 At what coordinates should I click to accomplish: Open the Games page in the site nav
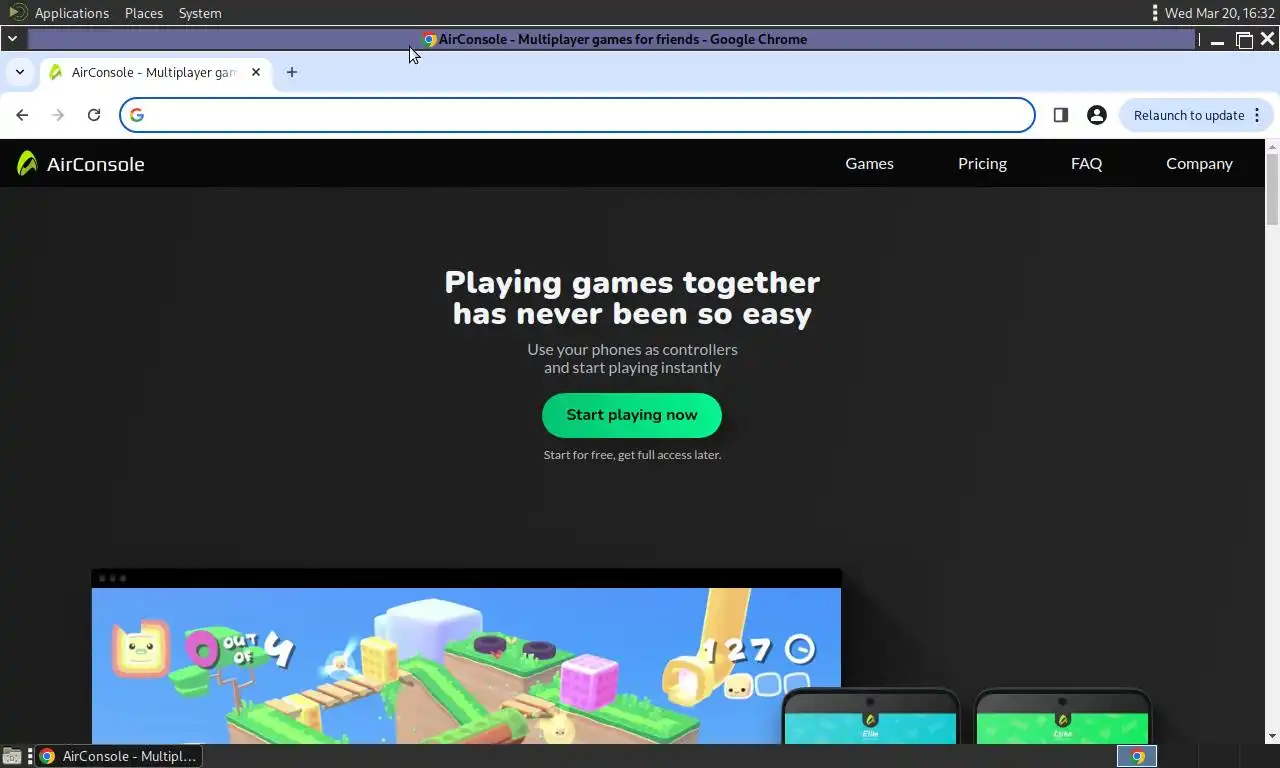[x=870, y=163]
